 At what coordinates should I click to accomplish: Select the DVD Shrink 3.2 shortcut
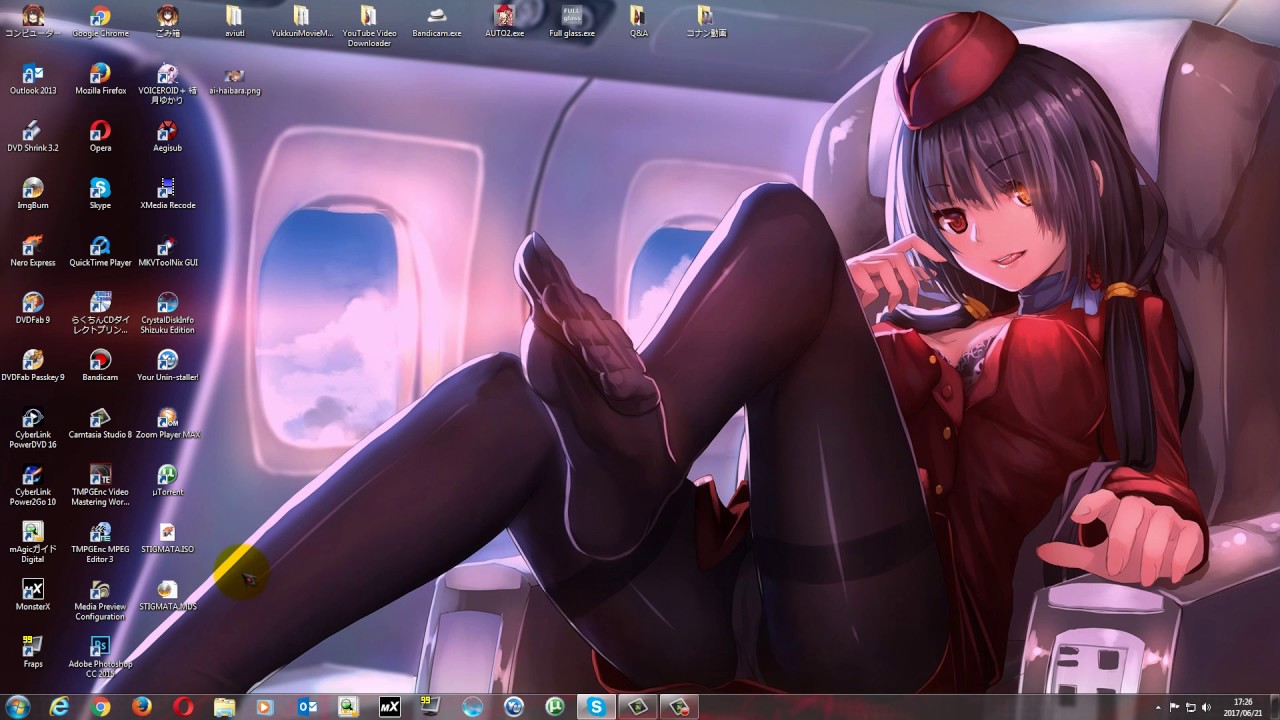pyautogui.click(x=33, y=136)
